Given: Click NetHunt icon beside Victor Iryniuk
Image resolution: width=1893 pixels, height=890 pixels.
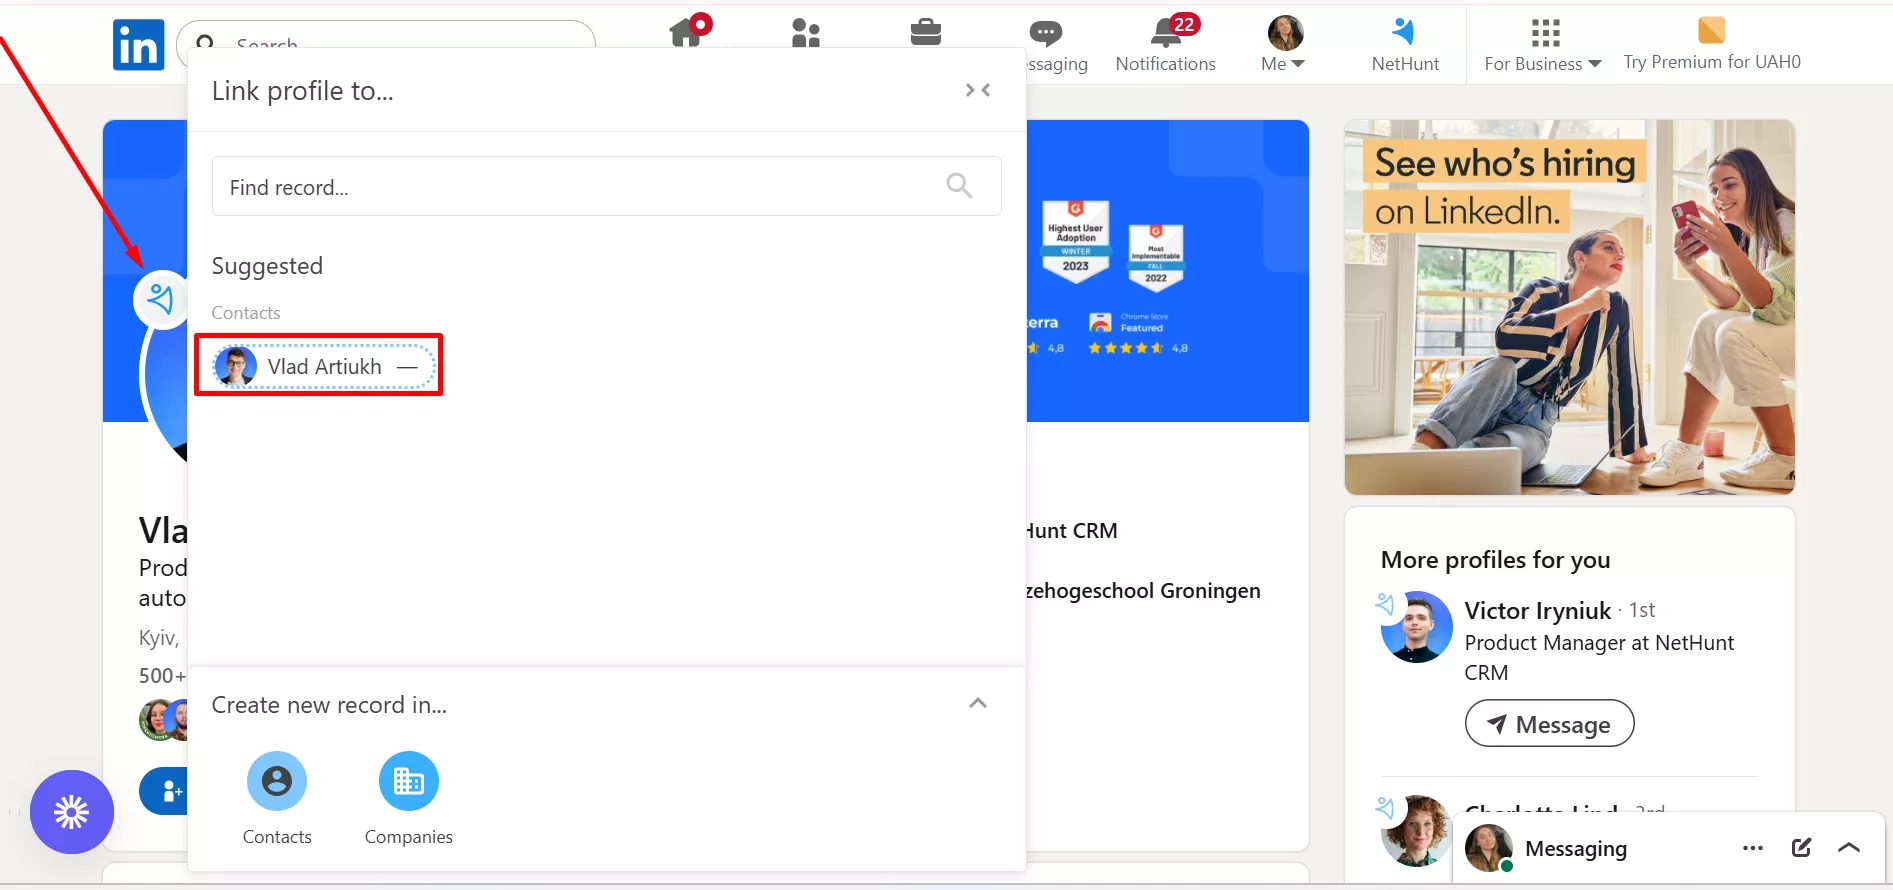Looking at the screenshot, I should pyautogui.click(x=1385, y=604).
